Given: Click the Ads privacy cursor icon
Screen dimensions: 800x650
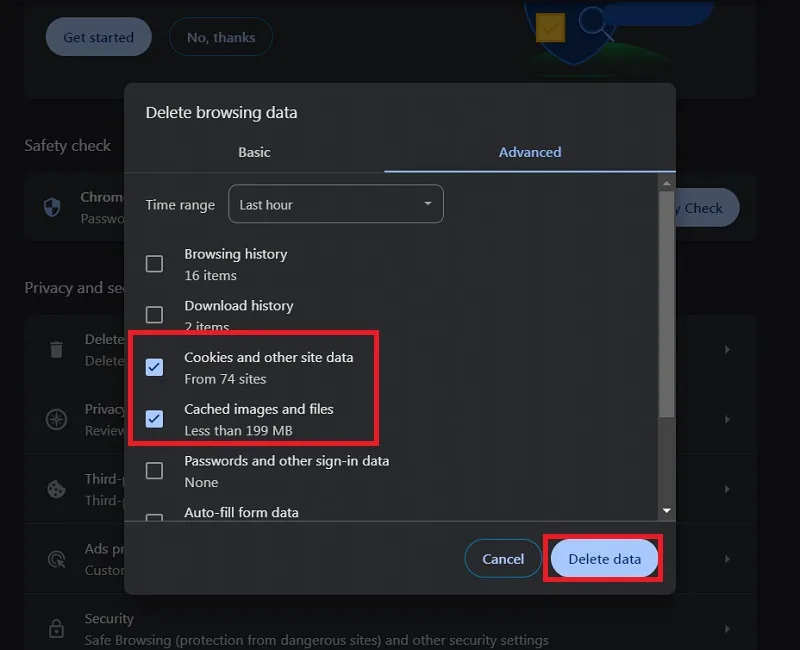Looking at the screenshot, I should 56,559.
